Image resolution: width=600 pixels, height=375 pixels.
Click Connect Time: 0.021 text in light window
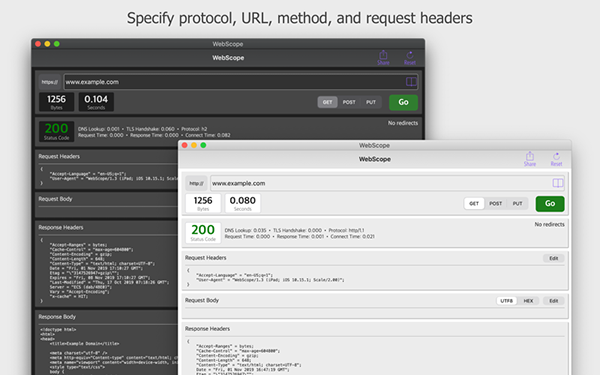pos(352,236)
